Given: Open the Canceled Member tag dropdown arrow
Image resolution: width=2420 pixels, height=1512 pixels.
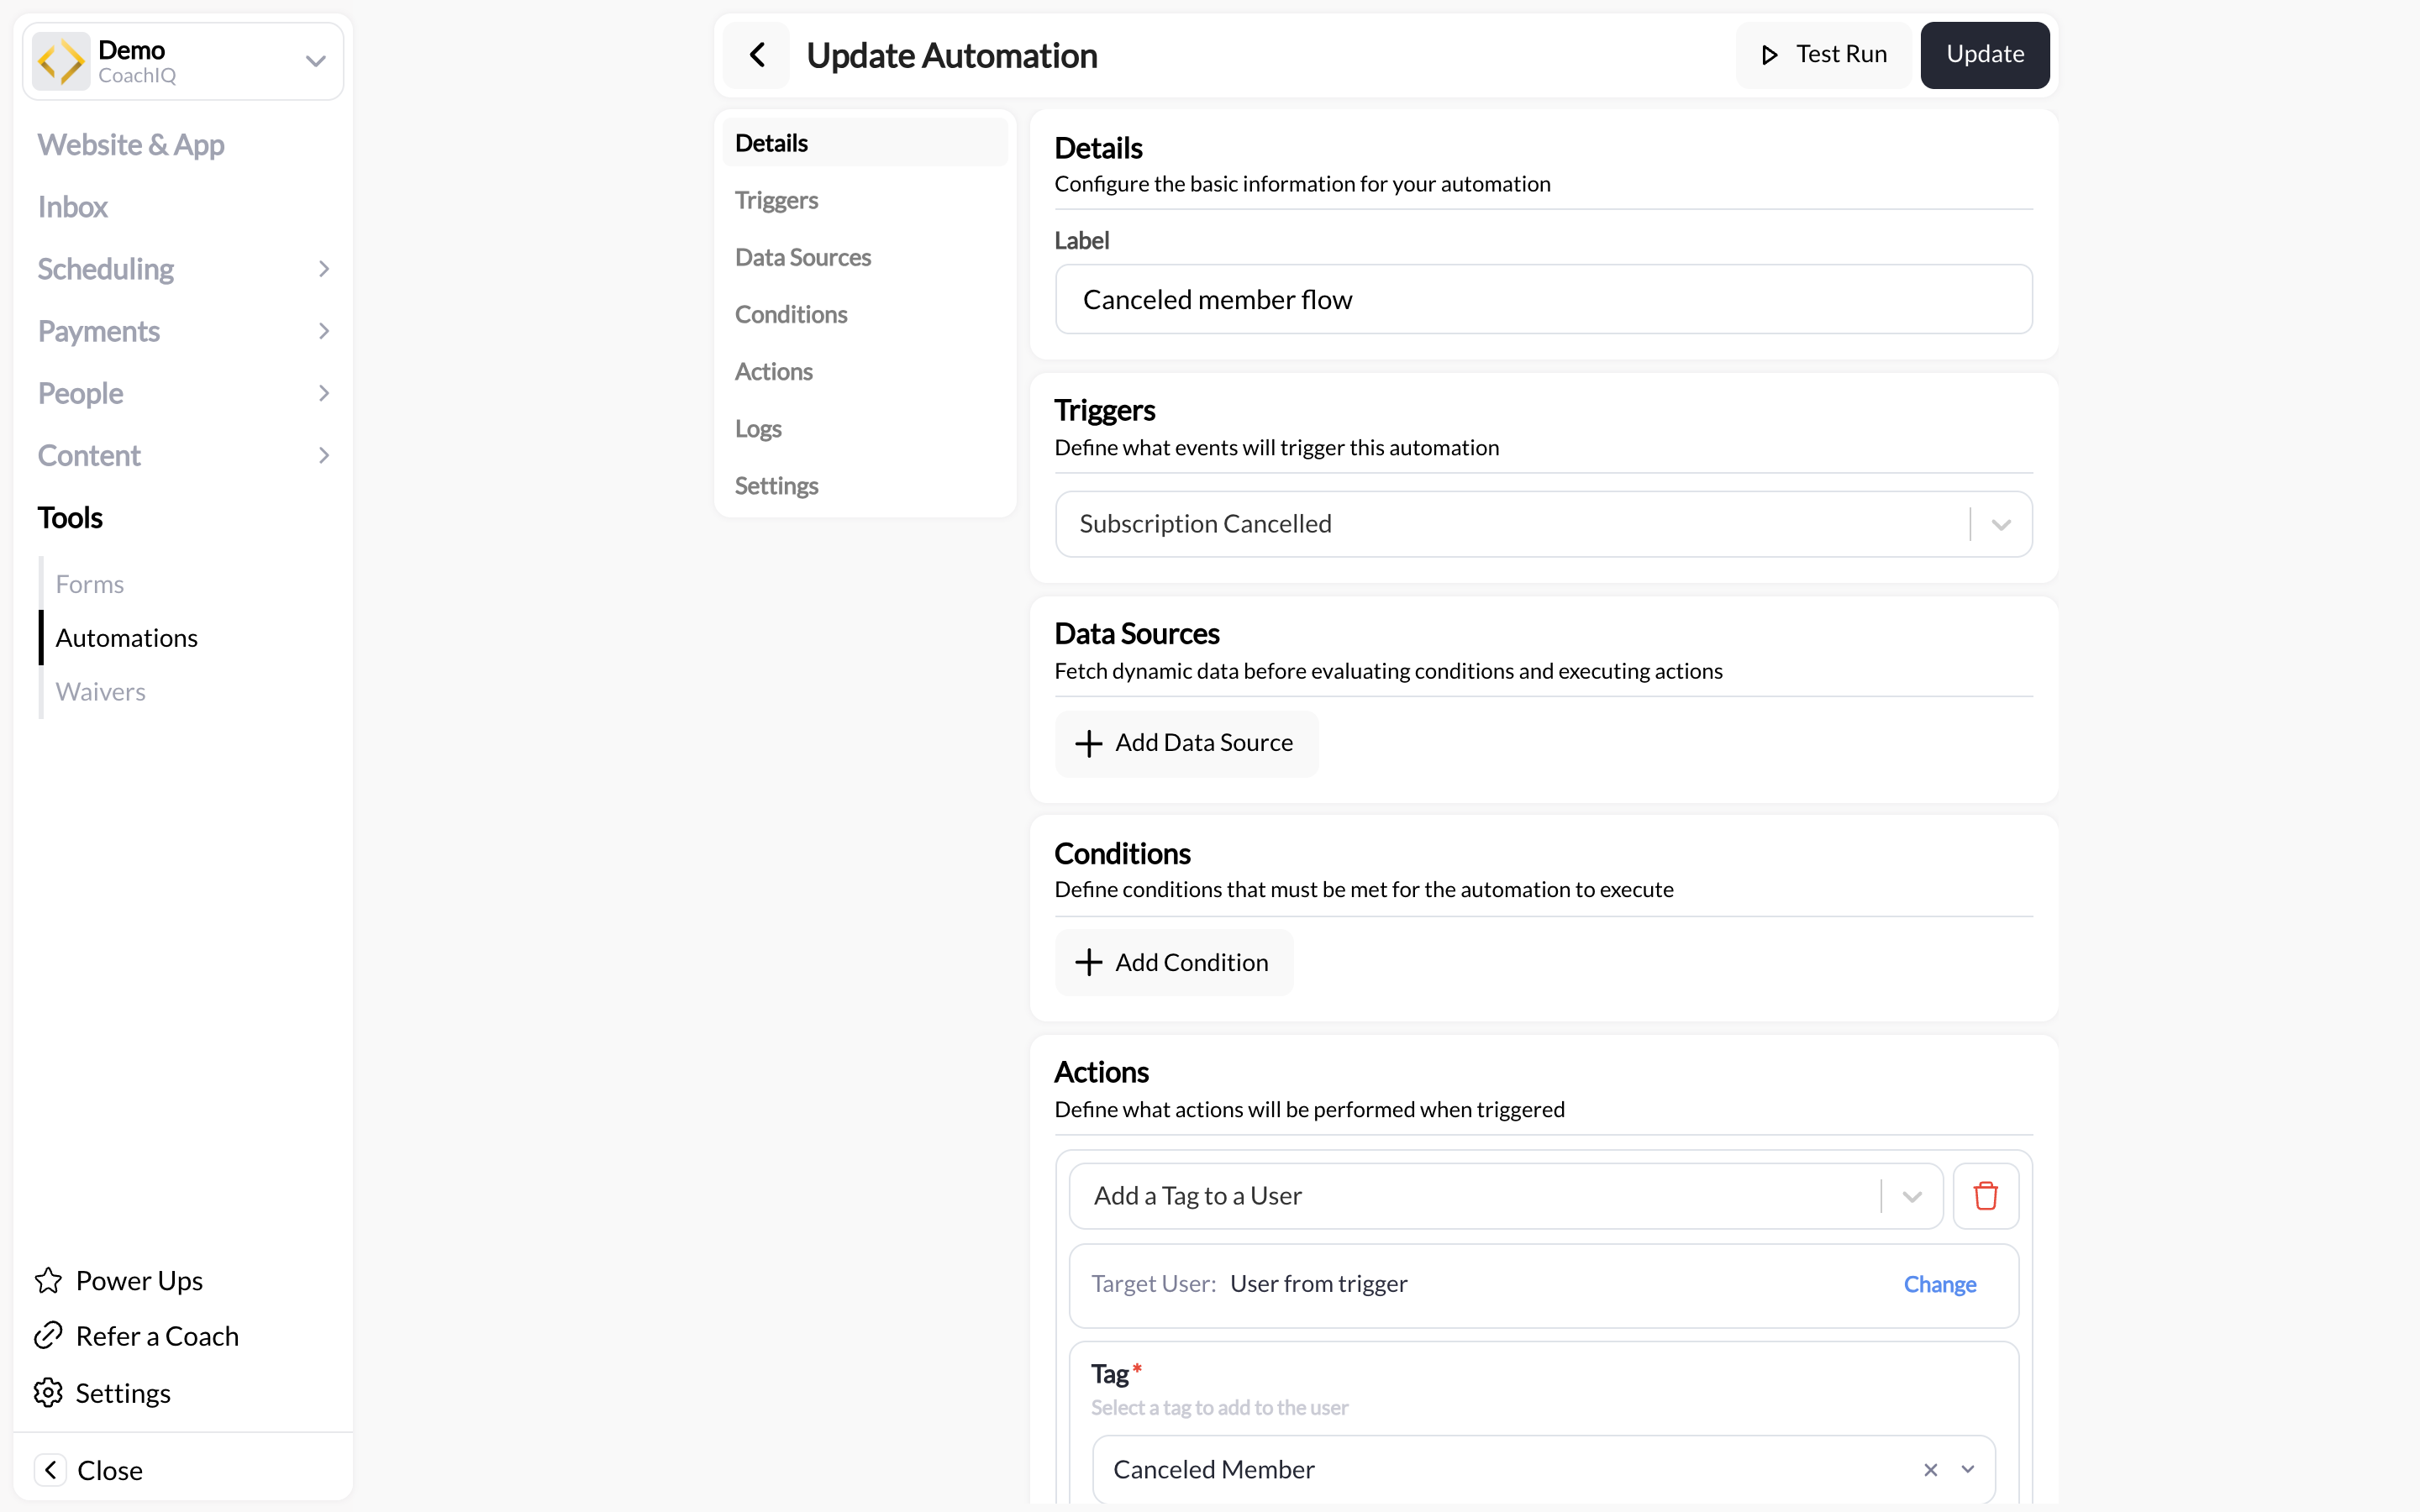Looking at the screenshot, I should tap(1967, 1469).
